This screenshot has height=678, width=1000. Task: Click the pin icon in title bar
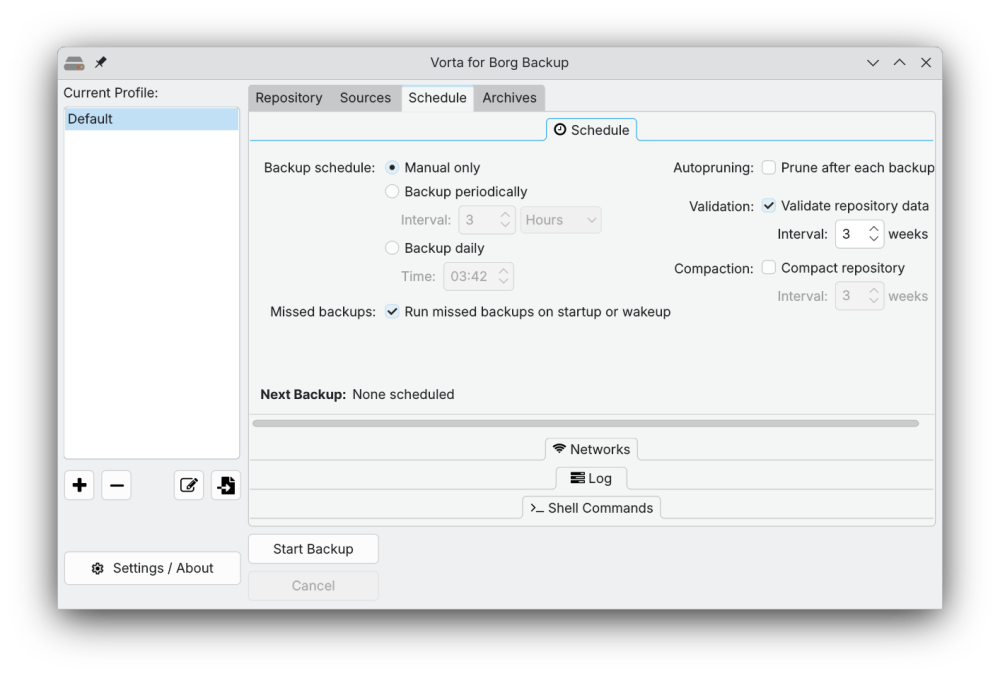click(101, 62)
